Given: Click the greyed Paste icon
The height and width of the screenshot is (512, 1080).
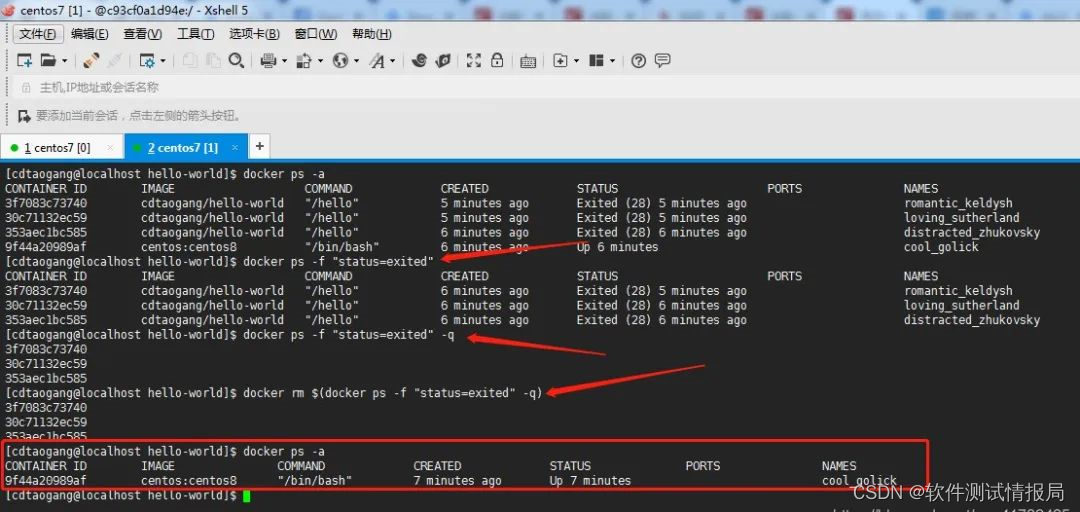Looking at the screenshot, I should point(213,61).
